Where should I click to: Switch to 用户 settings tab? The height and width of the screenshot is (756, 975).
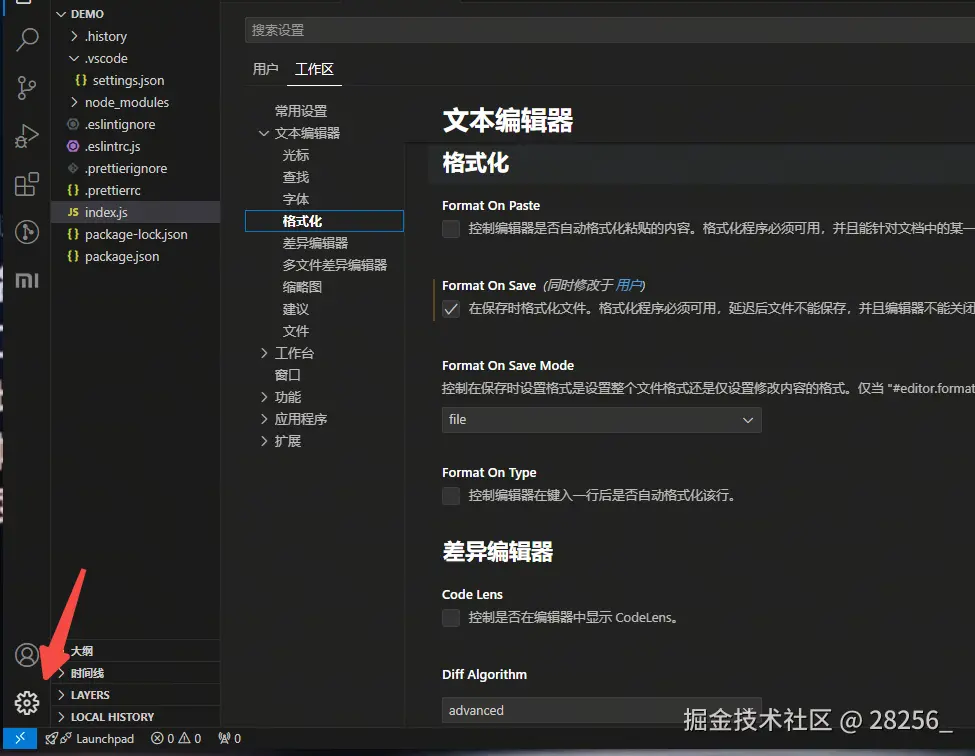pos(266,69)
